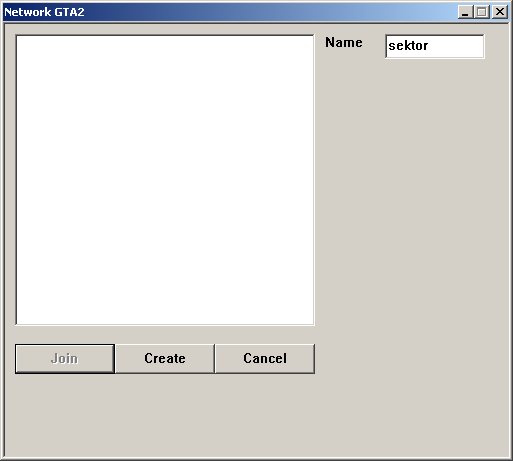
Task: Click the Cancel button
Action: click(265, 359)
